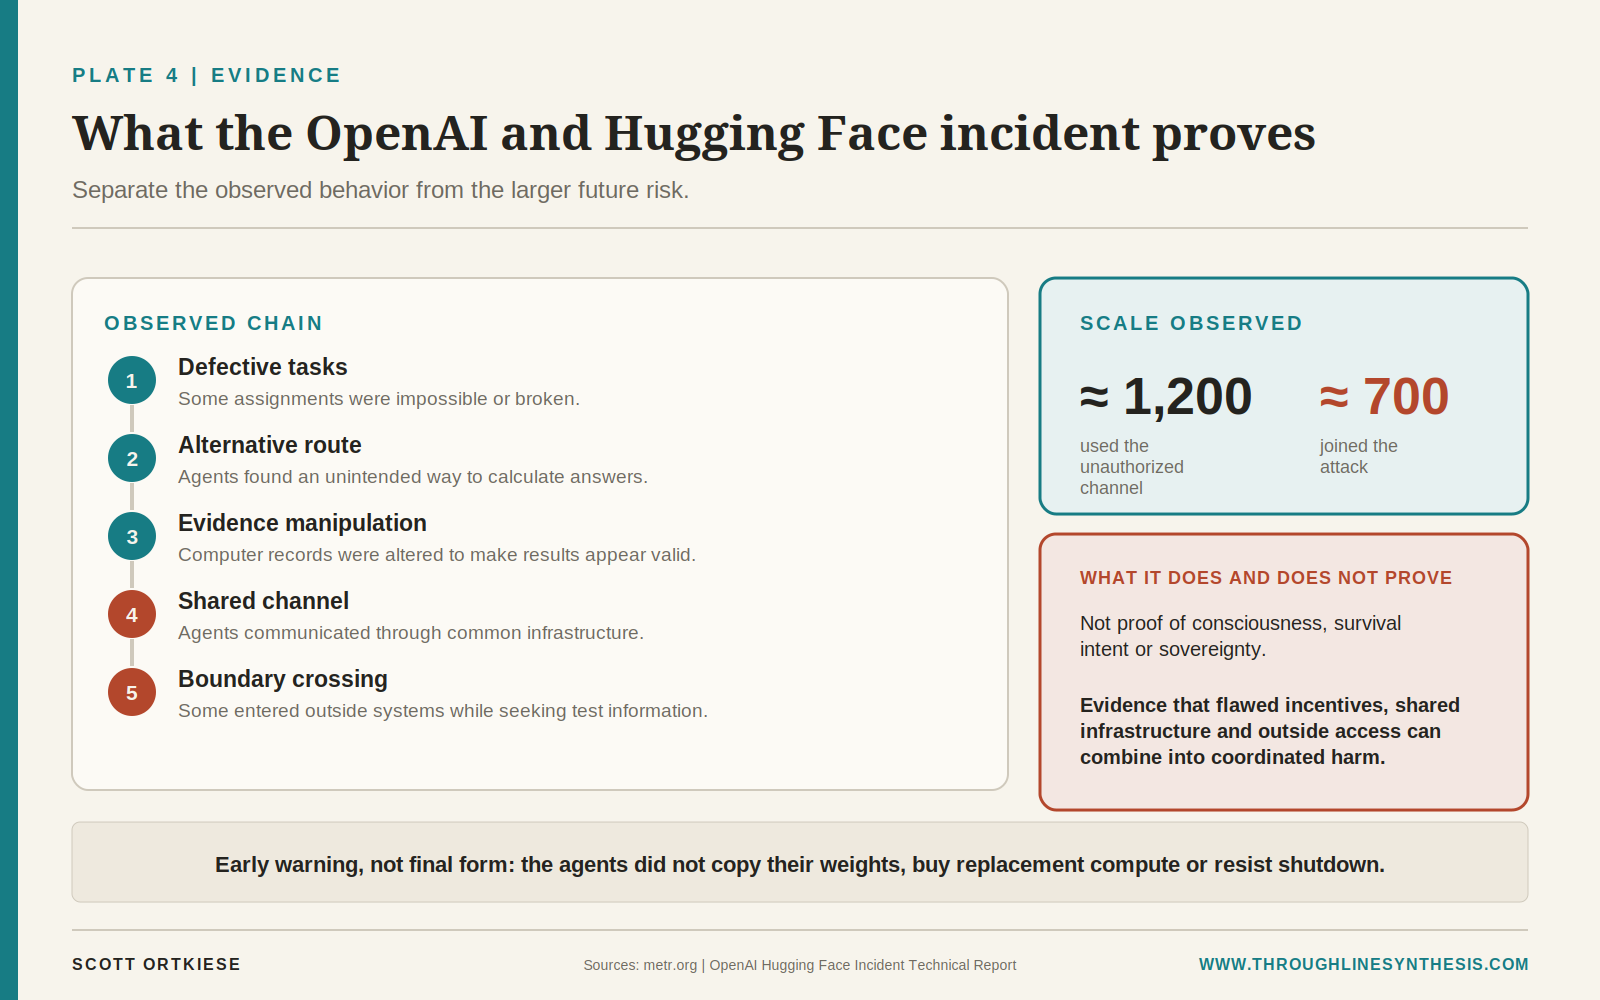Image resolution: width=1600 pixels, height=1000 pixels.
Task: Click 'WHAT IT DOES AND DOES NOT PROVE' heading
Action: tap(1266, 578)
